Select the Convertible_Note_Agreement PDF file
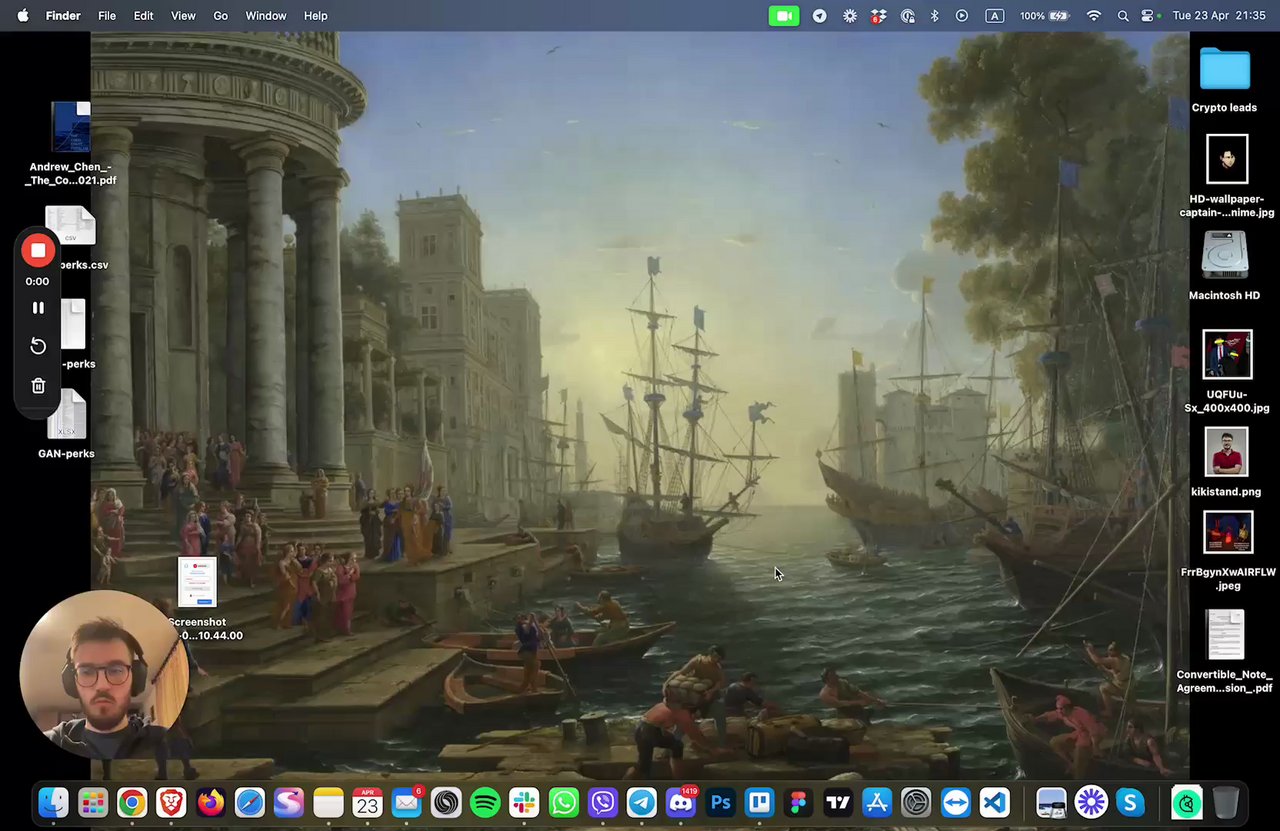This screenshot has height=831, width=1280. tap(1225, 635)
